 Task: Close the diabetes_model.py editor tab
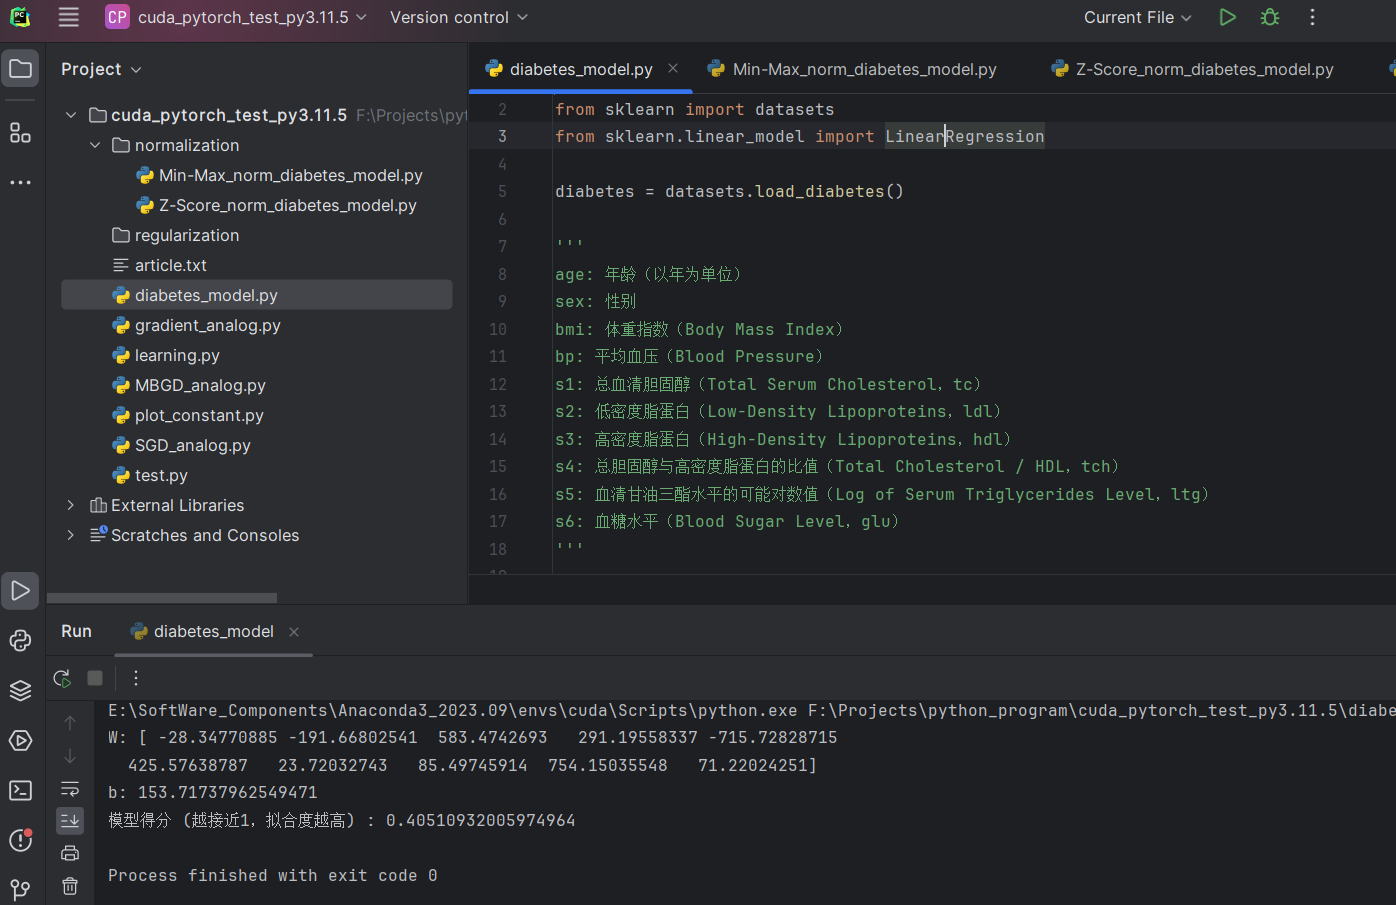pyautogui.click(x=673, y=68)
